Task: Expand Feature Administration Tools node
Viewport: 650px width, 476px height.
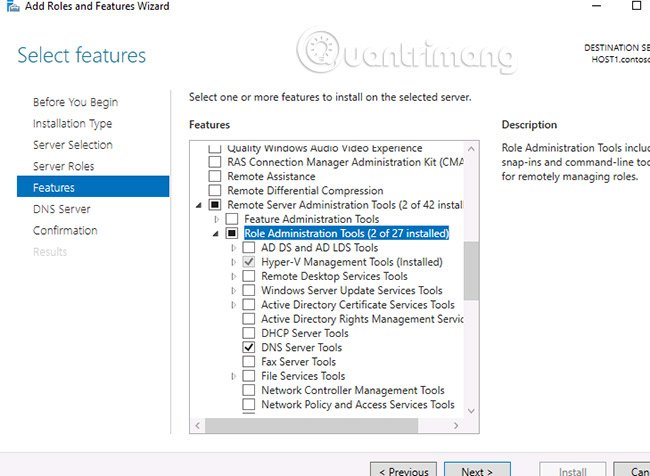Action: (x=216, y=219)
